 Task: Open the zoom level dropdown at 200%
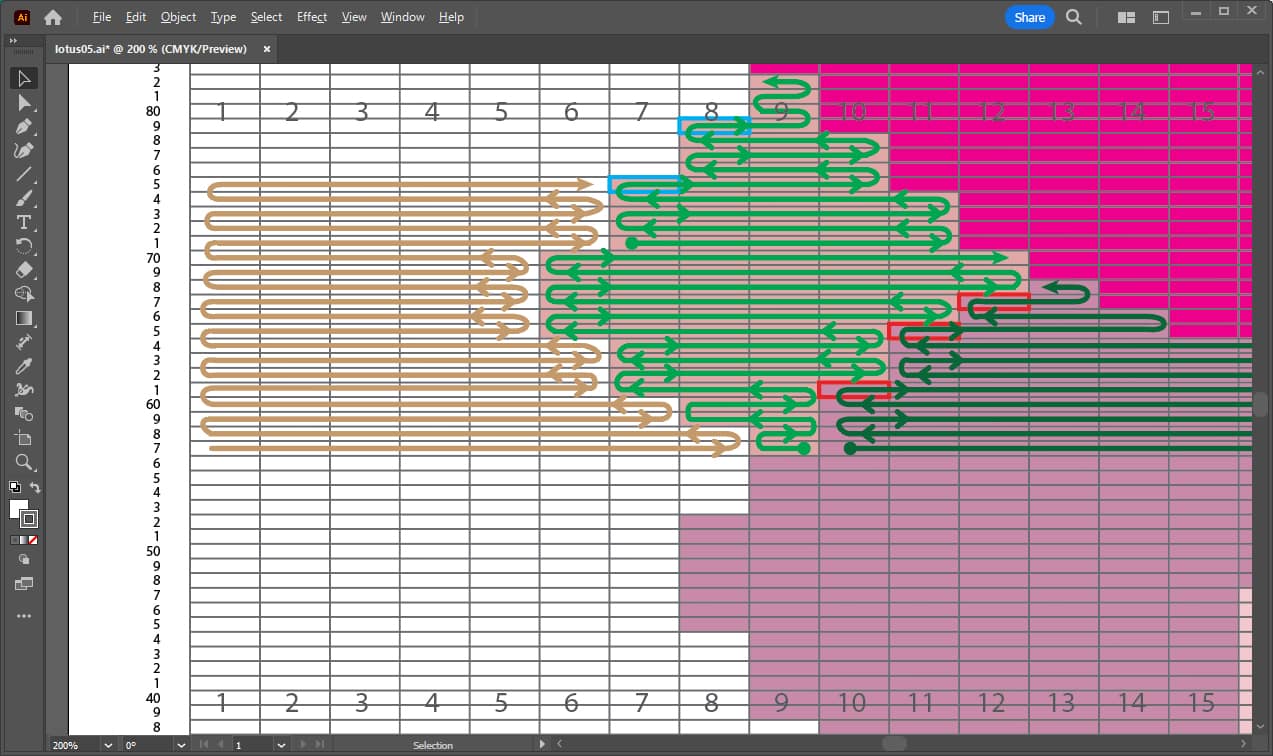(107, 745)
